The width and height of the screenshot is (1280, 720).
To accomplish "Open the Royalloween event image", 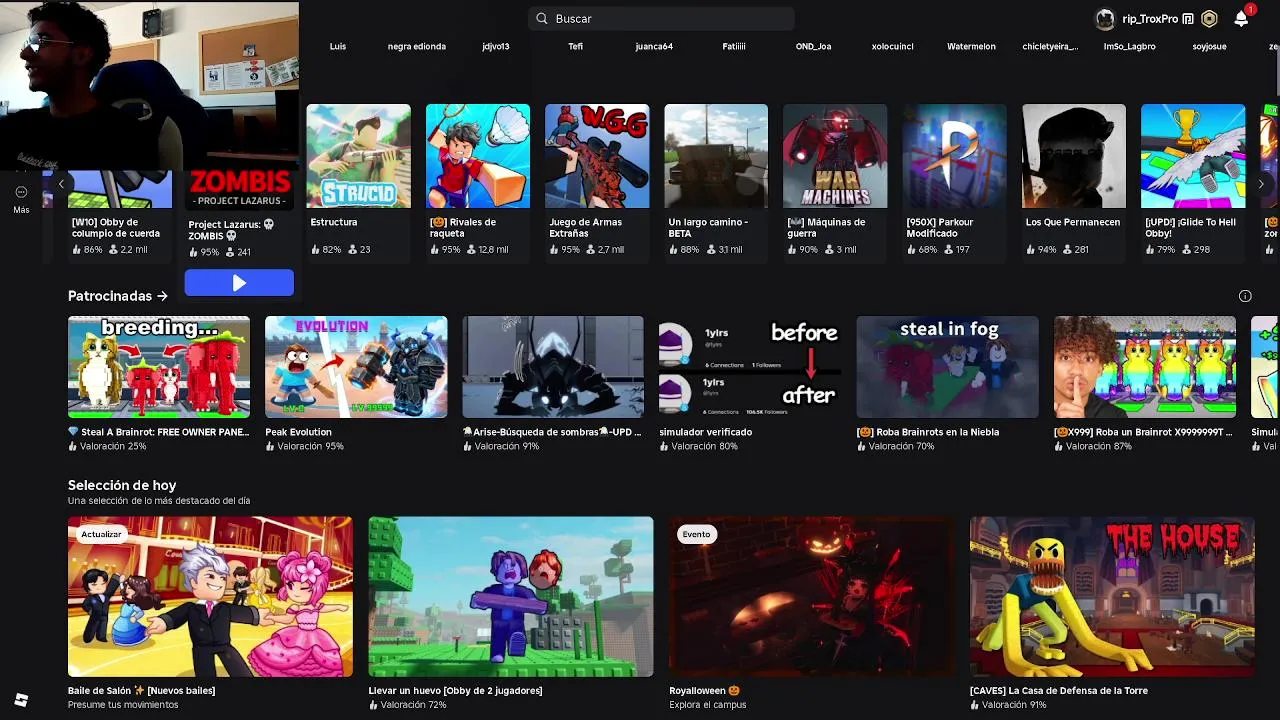I will pyautogui.click(x=812, y=597).
